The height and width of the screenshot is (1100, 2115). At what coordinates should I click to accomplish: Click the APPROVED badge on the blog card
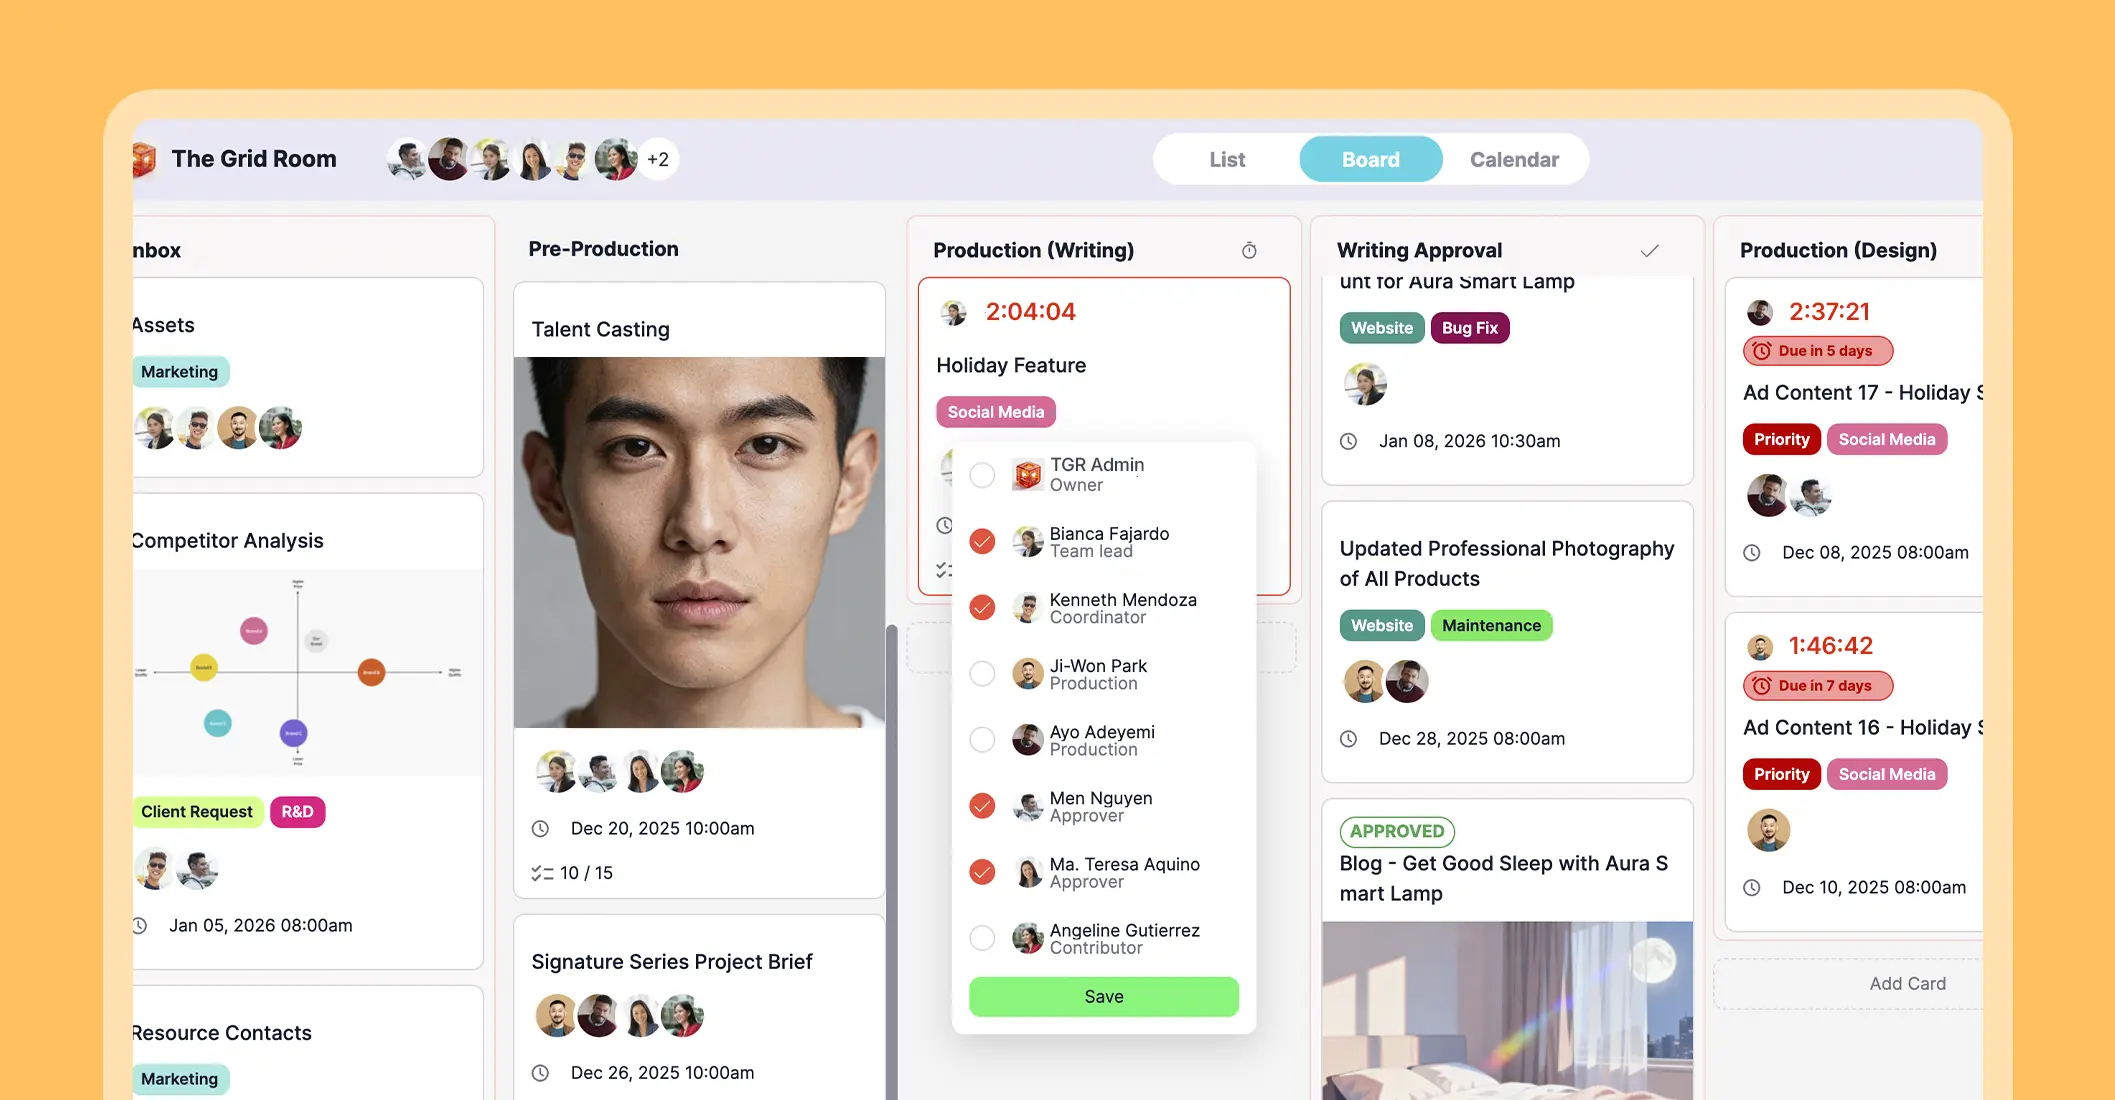tap(1397, 831)
